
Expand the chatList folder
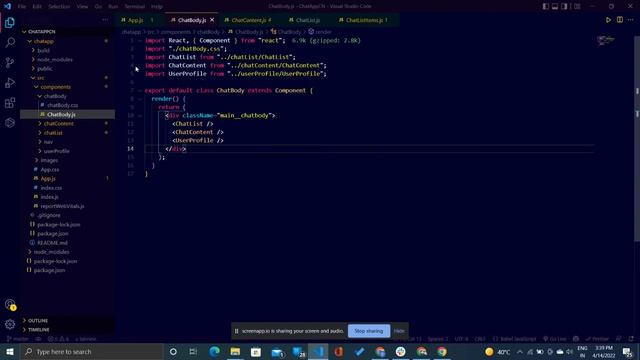53,133
